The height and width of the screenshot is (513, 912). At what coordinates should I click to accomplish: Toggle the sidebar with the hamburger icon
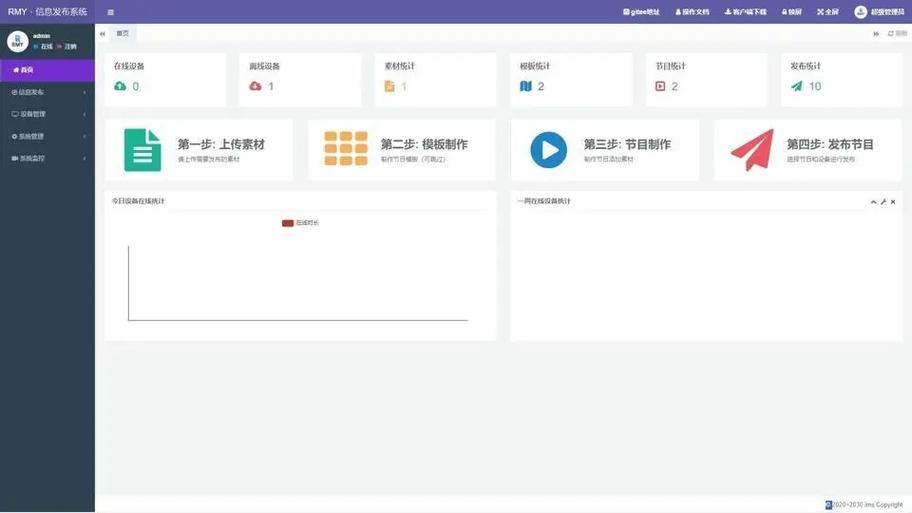[110, 12]
